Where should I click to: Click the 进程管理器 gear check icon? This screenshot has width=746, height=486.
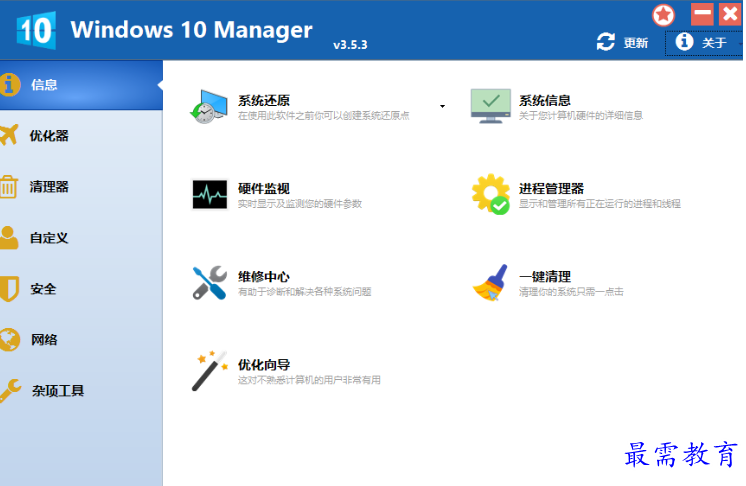(x=491, y=194)
